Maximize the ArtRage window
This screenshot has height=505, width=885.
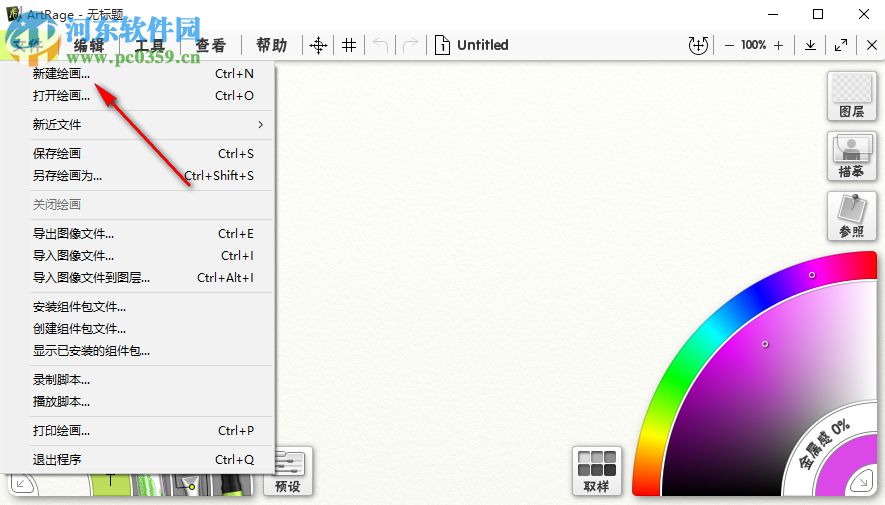pyautogui.click(x=818, y=14)
